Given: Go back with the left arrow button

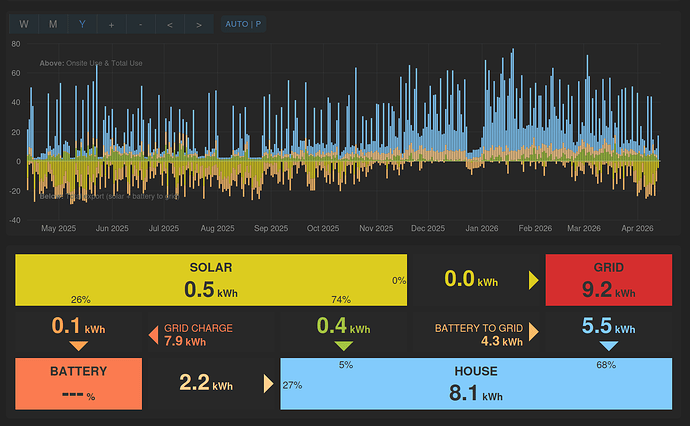Looking at the screenshot, I should click(169, 24).
